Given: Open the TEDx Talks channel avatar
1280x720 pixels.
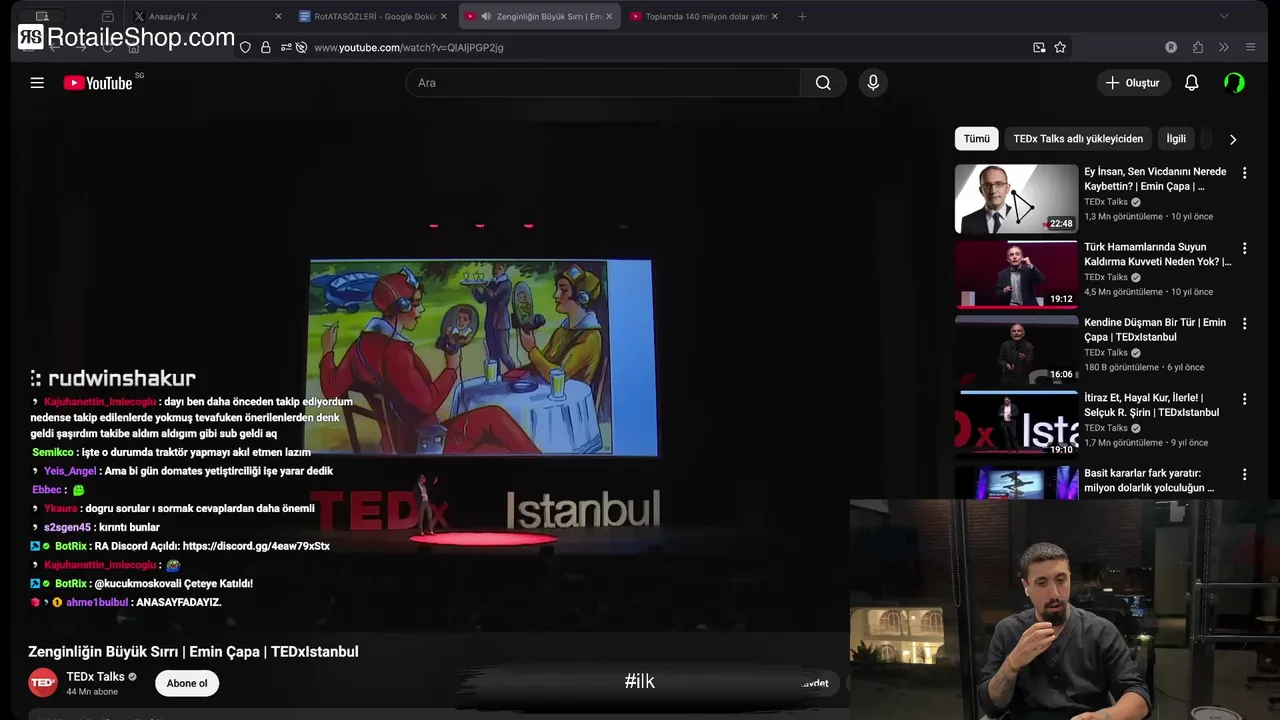Looking at the screenshot, I should click(42, 683).
